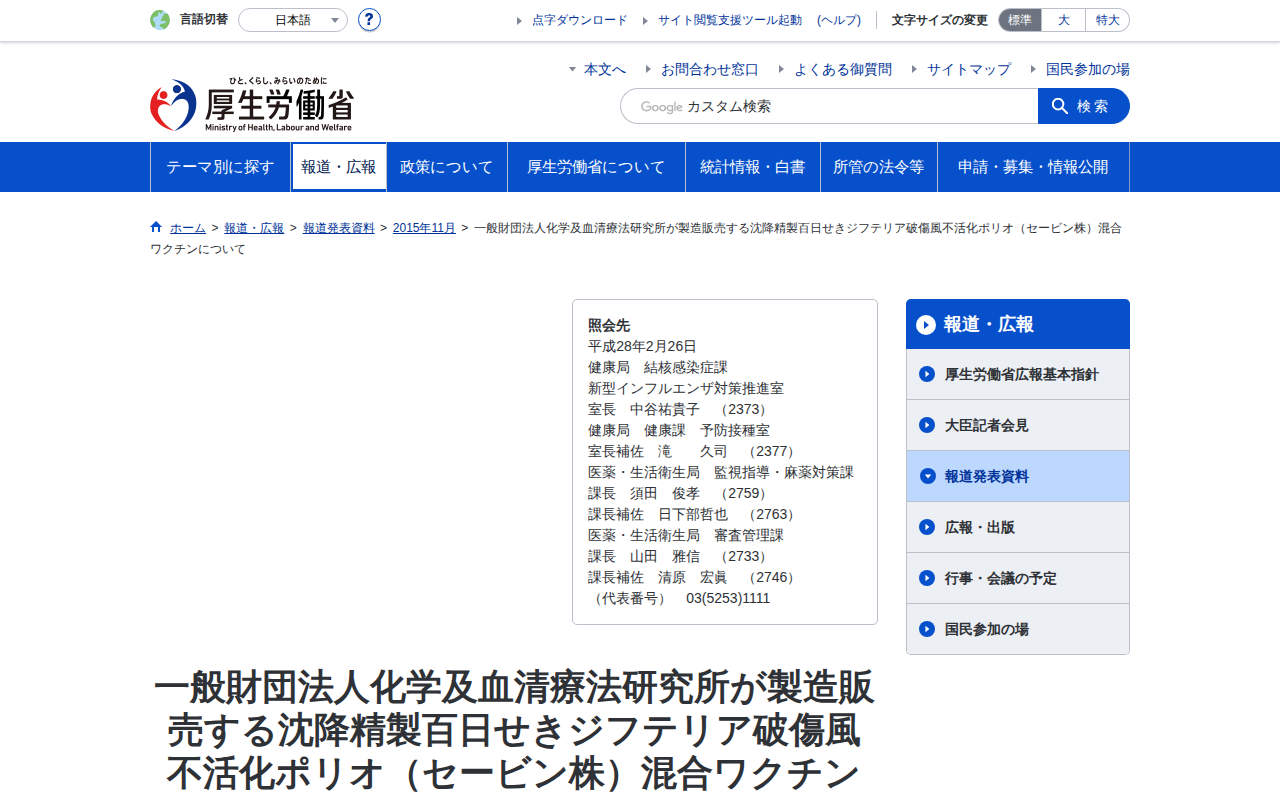
Task: Click the 新型インフルエンザ対策推進室 line
Action: [686, 388]
